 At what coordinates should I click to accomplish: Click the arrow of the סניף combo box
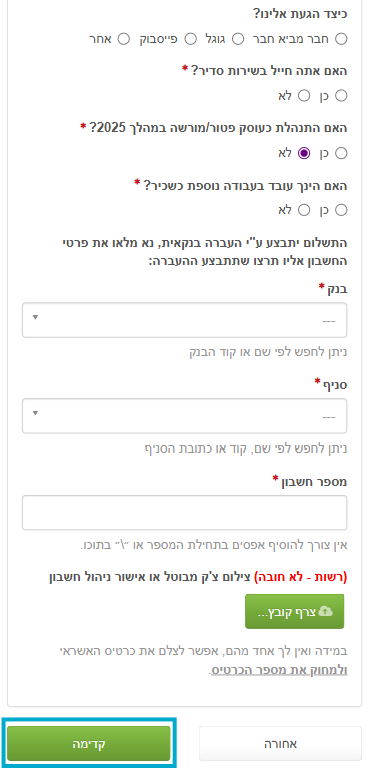(35, 413)
